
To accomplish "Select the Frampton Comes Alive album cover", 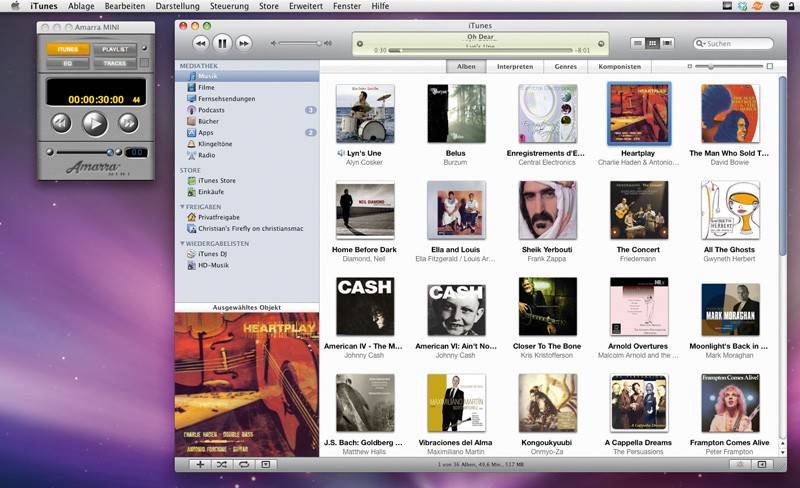I will click(x=730, y=403).
